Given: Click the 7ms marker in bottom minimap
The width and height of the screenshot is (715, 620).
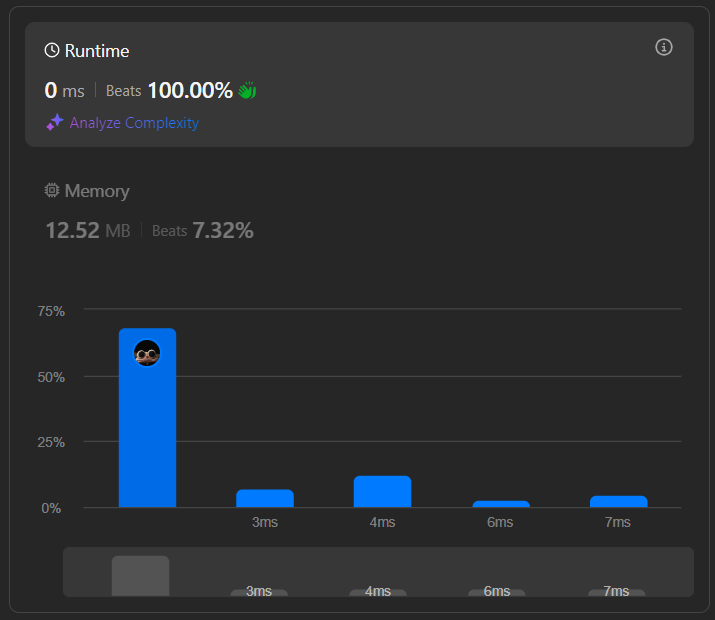Looking at the screenshot, I should tap(616, 591).
